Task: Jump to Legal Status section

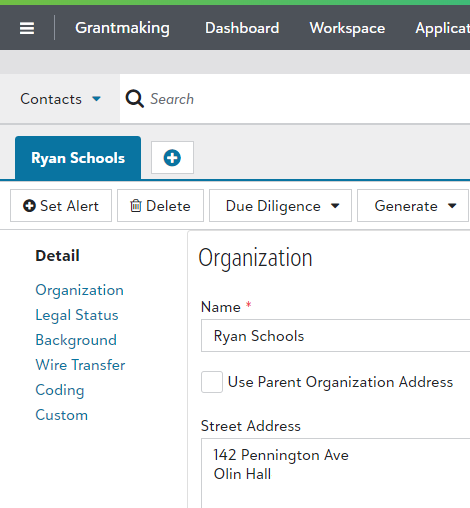Action: click(x=77, y=315)
